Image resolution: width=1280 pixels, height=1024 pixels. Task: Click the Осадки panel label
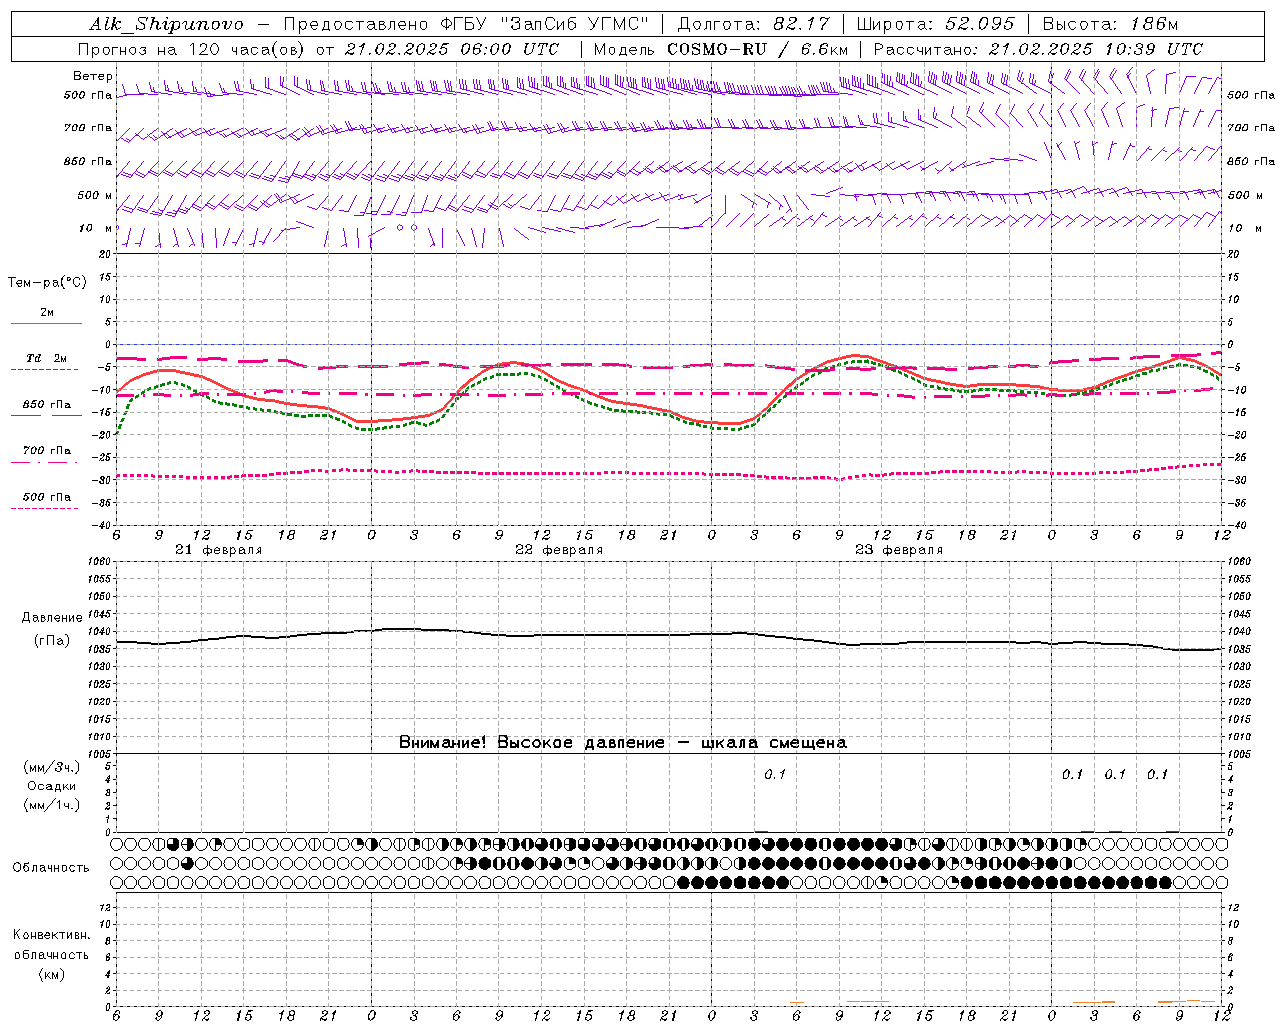coord(52,786)
